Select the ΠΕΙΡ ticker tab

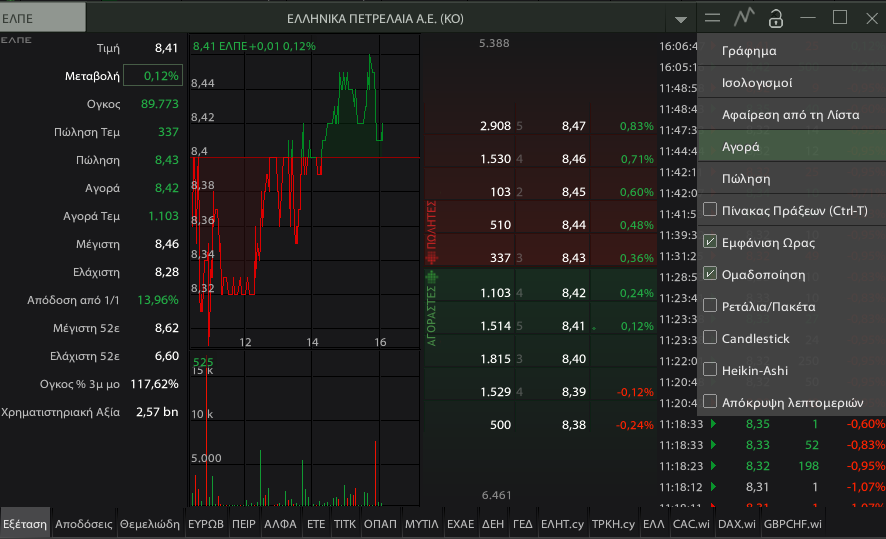point(244,524)
